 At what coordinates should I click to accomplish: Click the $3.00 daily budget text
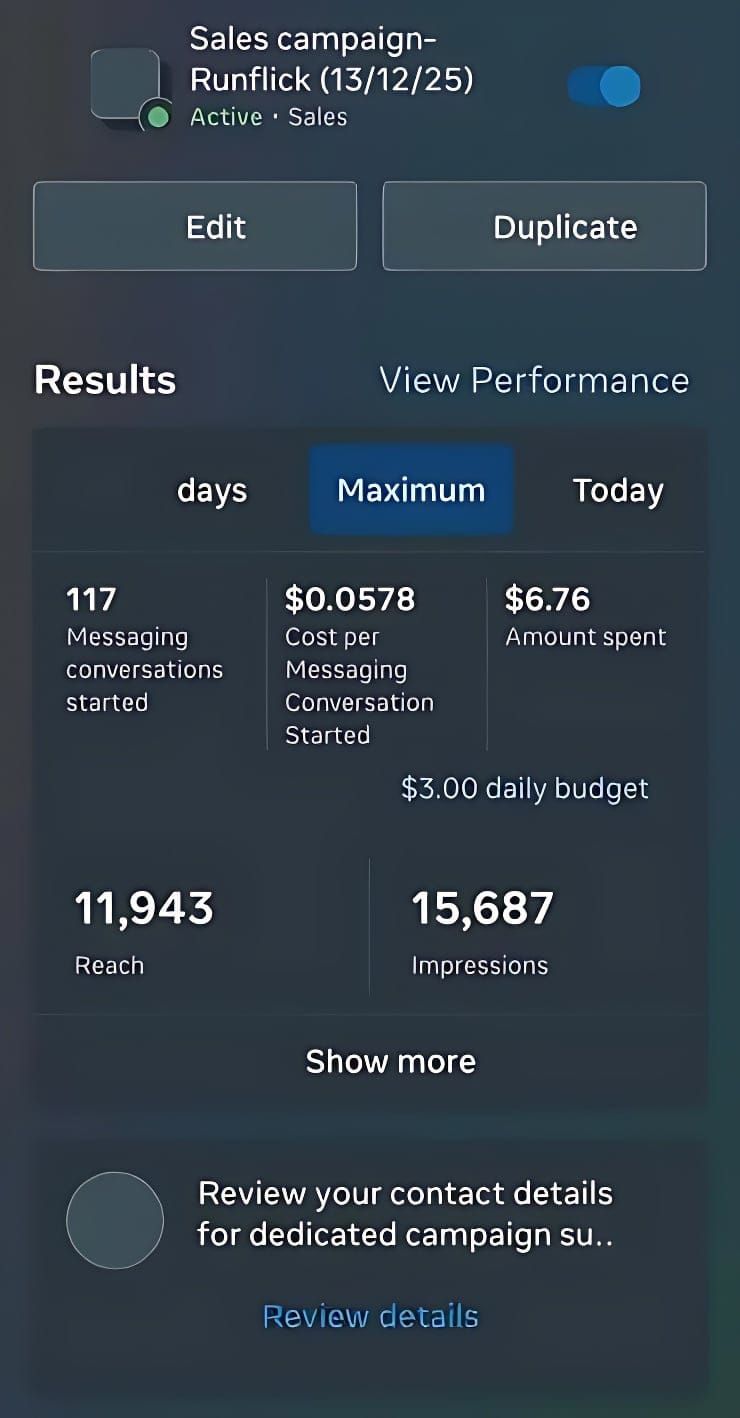[x=525, y=788]
